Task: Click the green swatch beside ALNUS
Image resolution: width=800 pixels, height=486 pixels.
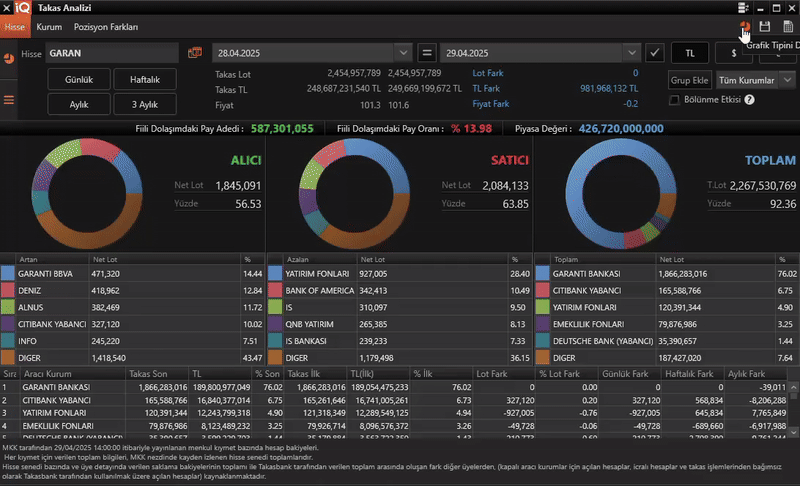Action: coord(8,307)
